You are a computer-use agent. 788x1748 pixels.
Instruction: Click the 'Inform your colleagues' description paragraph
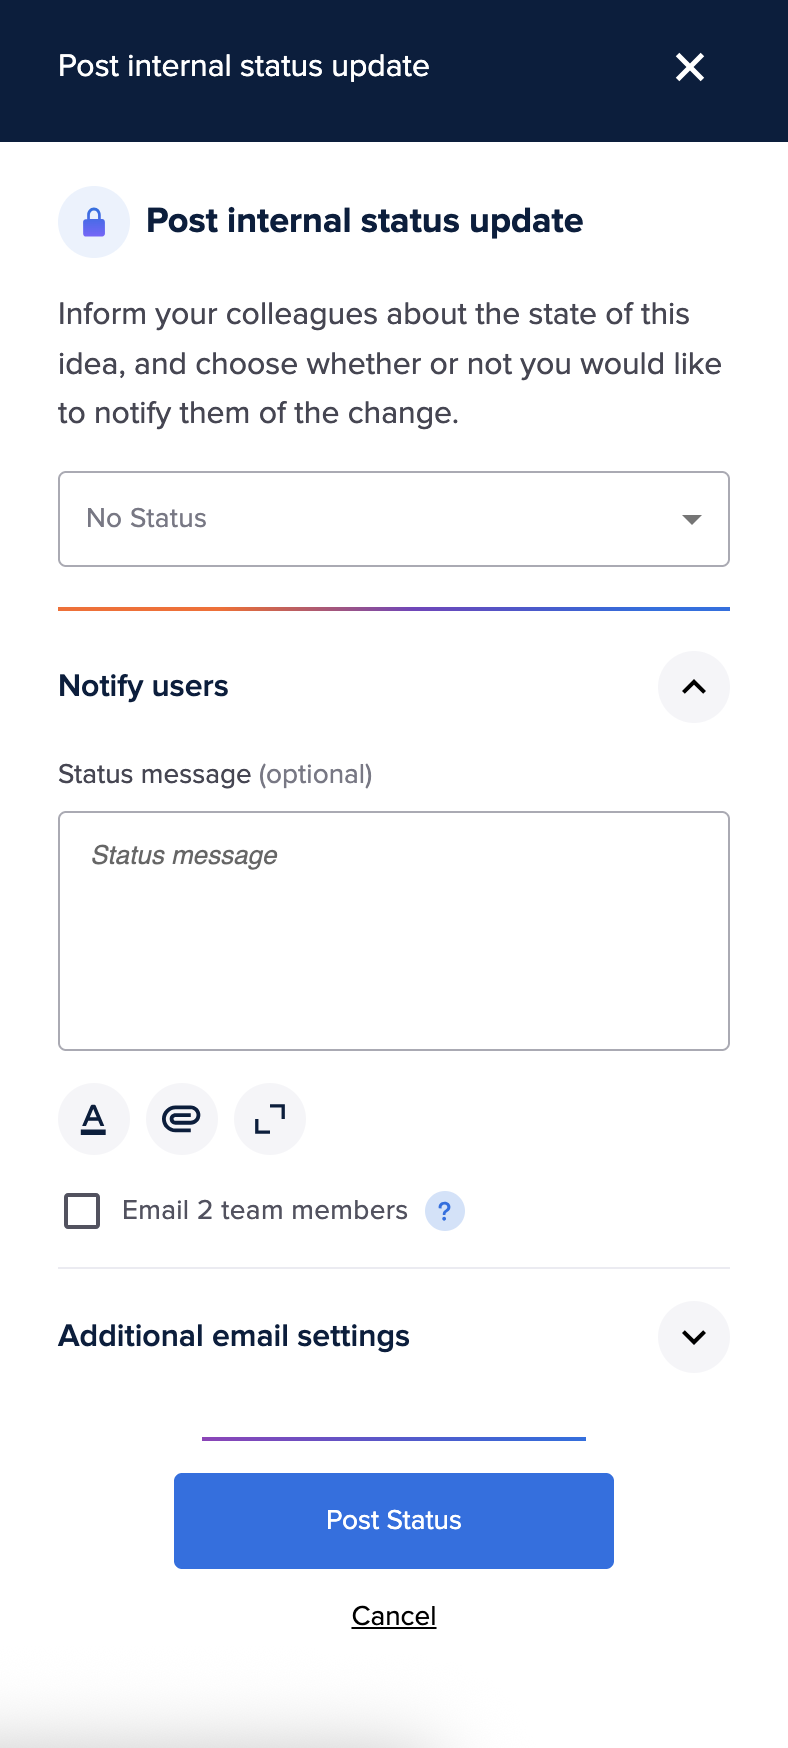coord(390,364)
